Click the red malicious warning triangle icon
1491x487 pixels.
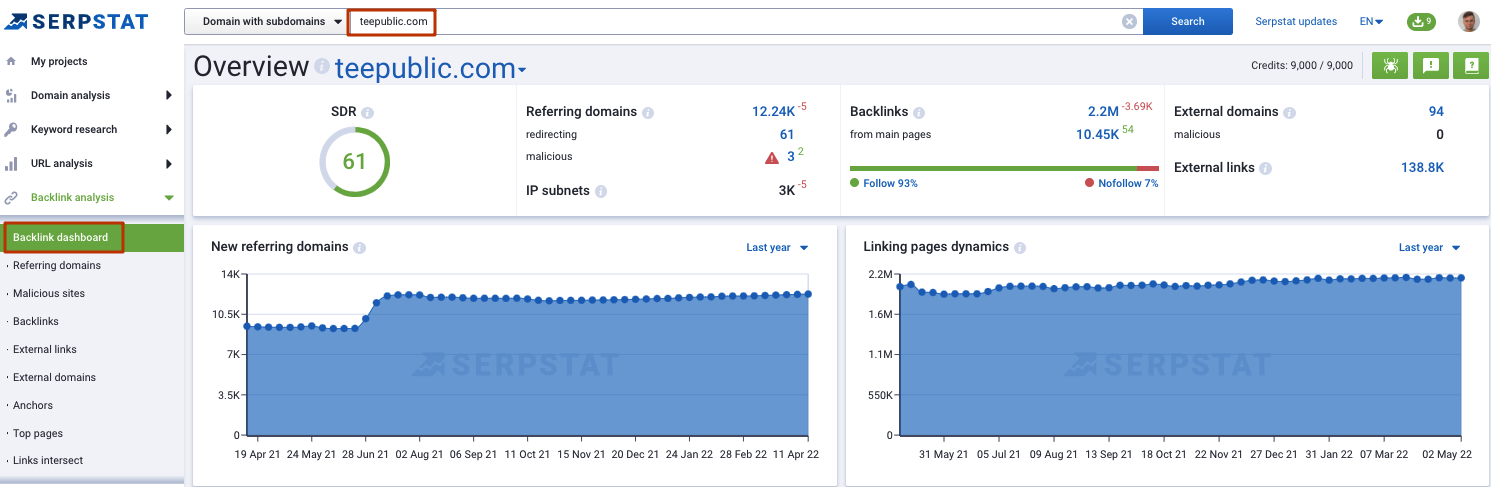point(772,158)
